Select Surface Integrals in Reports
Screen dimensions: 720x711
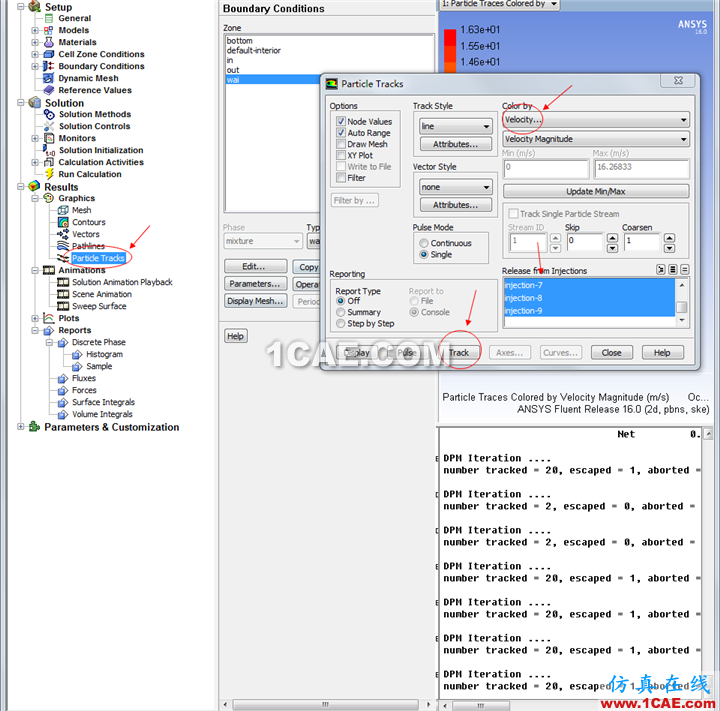pyautogui.click(x=103, y=402)
